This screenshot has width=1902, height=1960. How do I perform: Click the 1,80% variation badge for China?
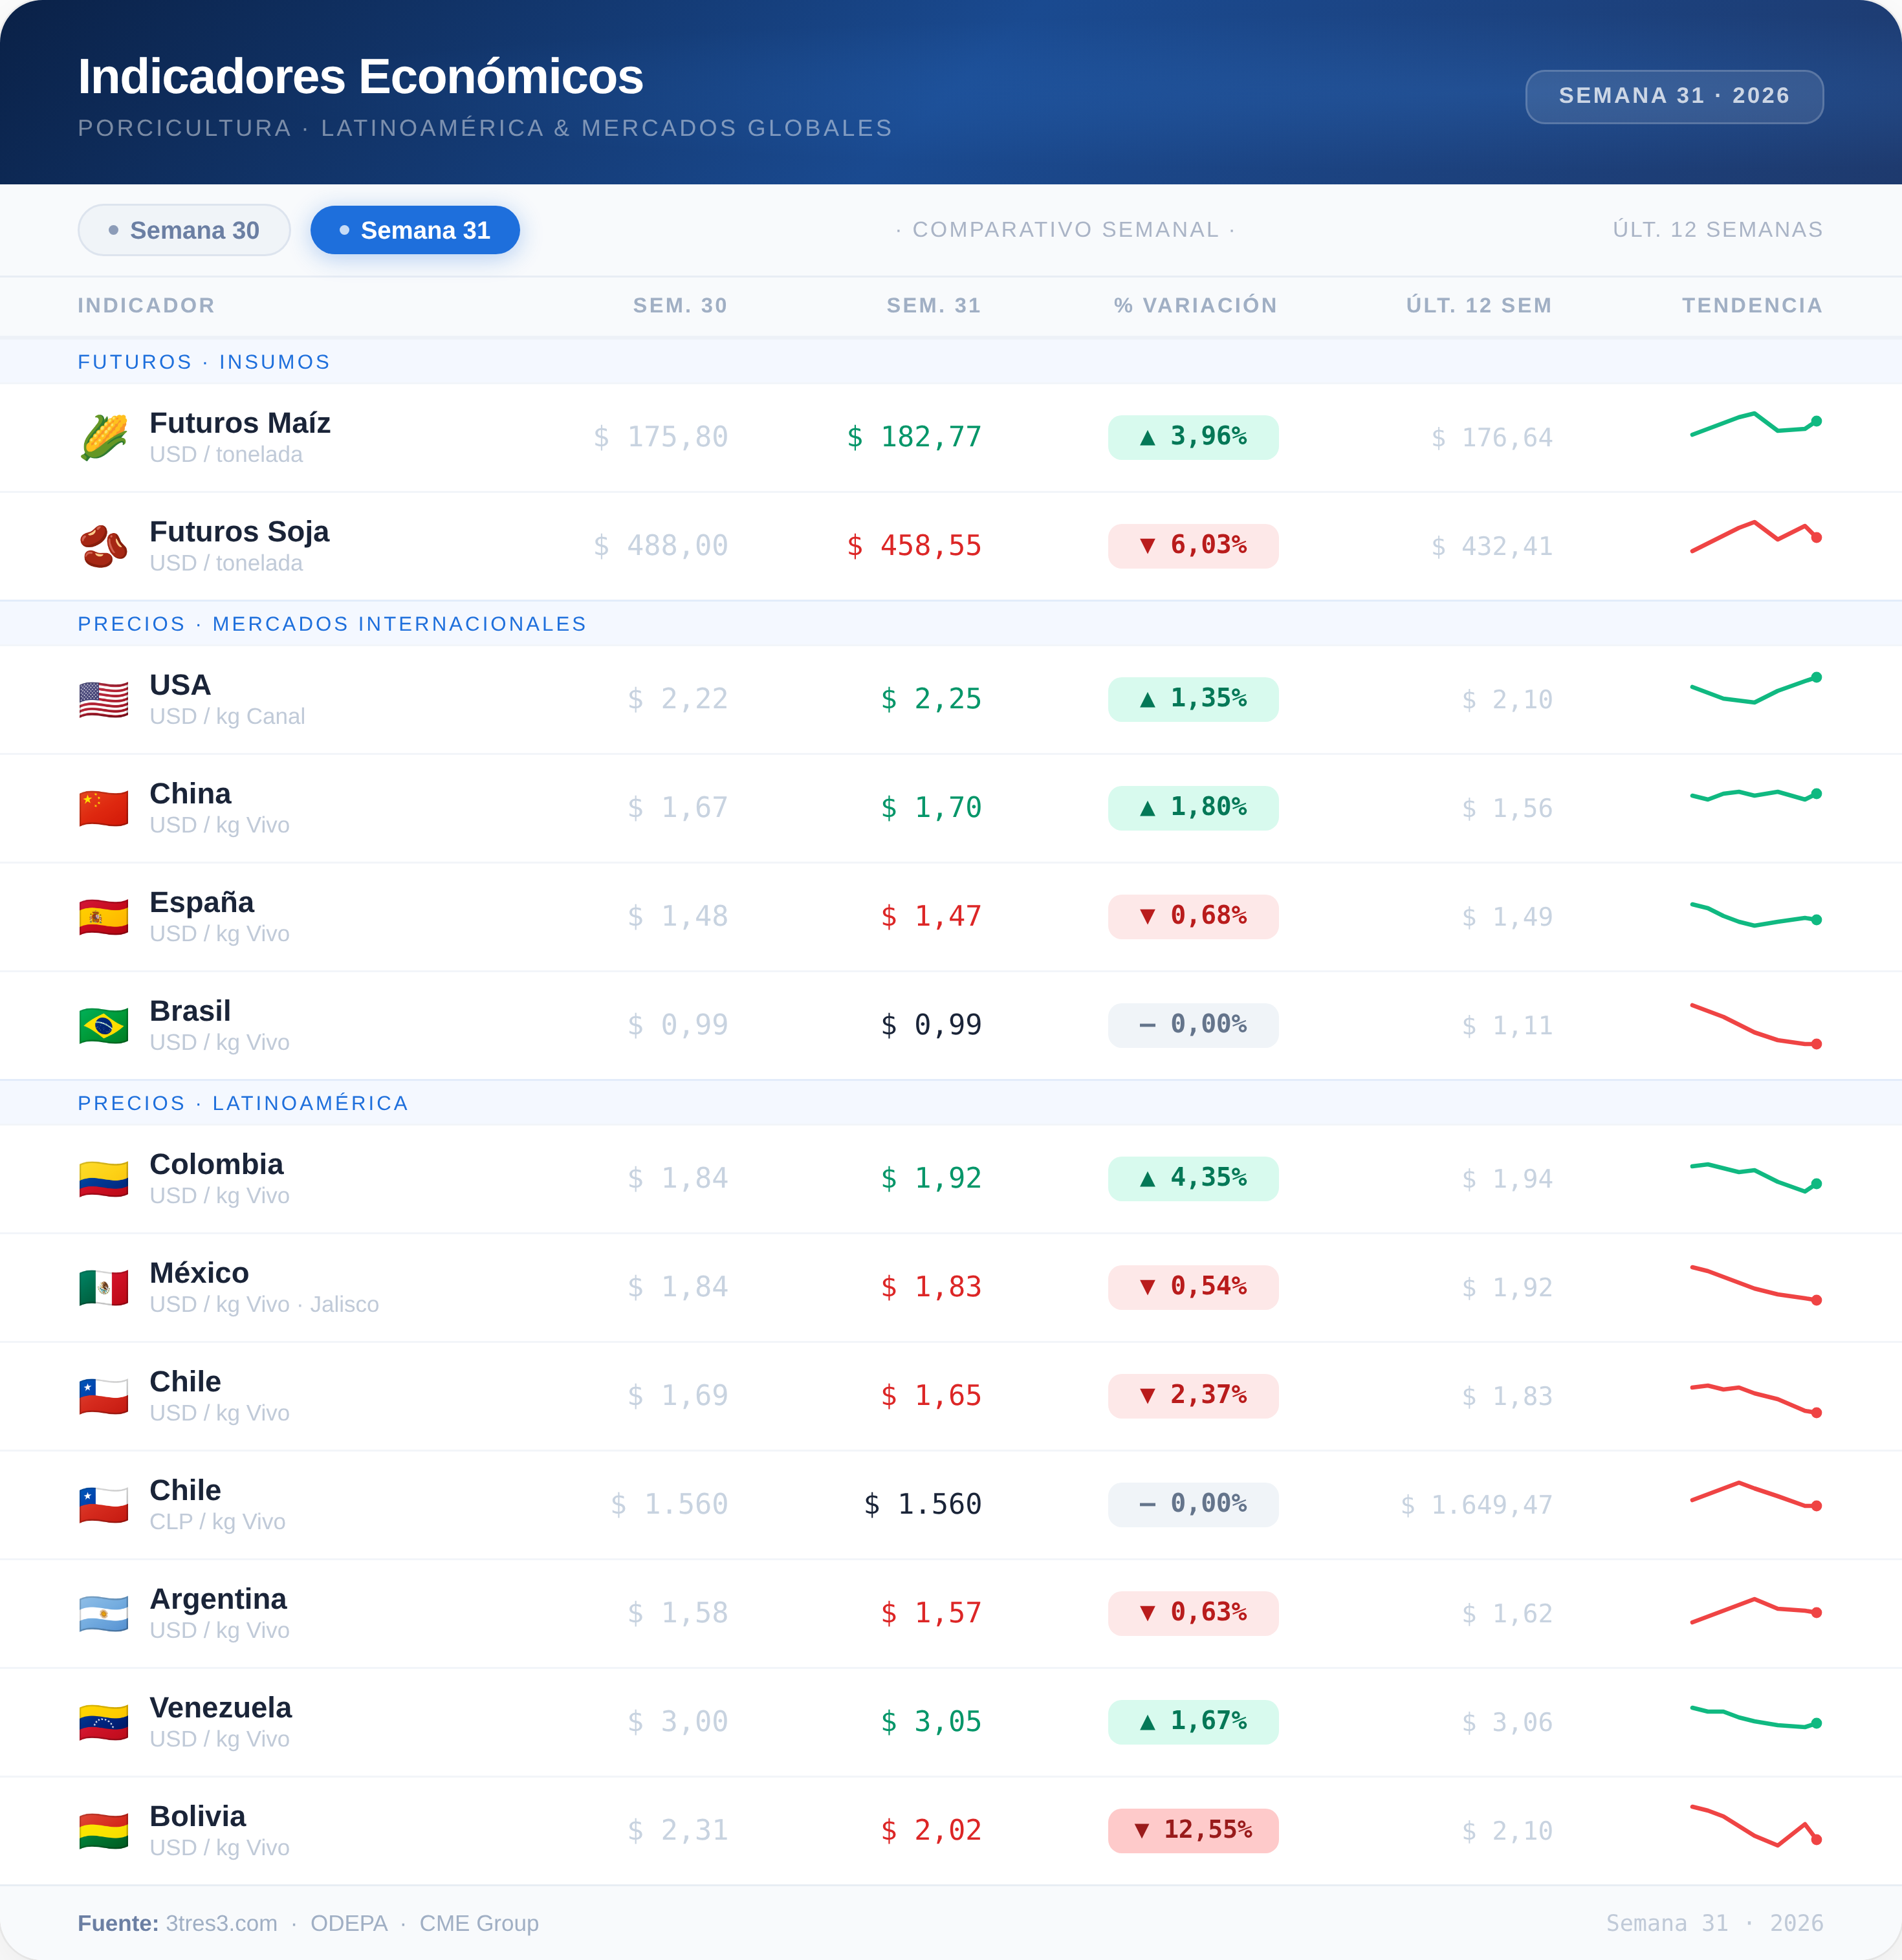pyautogui.click(x=1193, y=808)
